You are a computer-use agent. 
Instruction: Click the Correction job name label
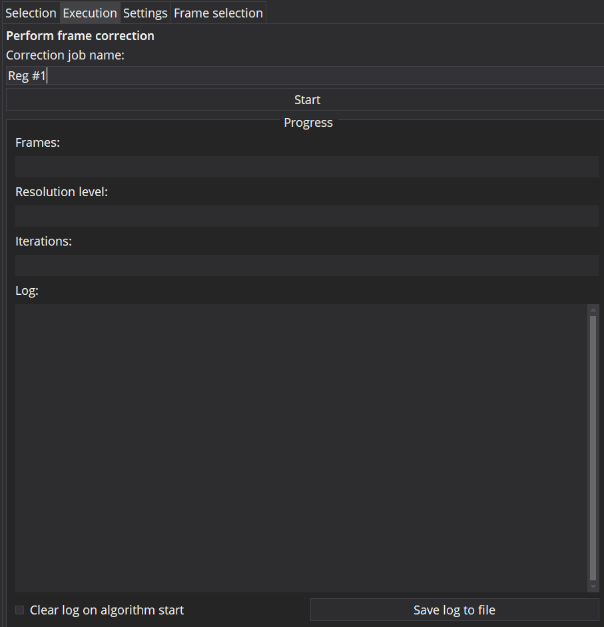pyautogui.click(x=65, y=55)
